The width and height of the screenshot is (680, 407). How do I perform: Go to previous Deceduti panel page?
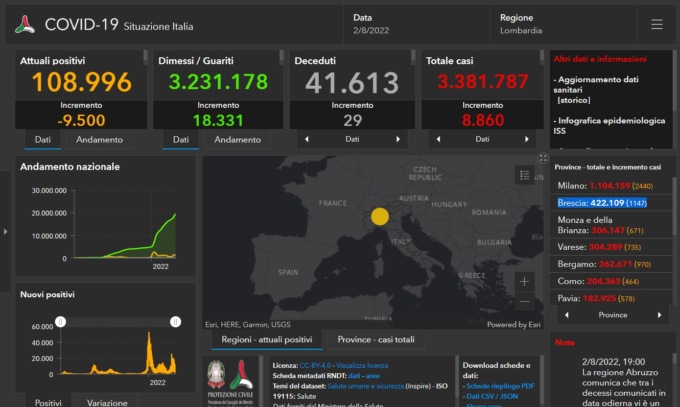click(307, 139)
